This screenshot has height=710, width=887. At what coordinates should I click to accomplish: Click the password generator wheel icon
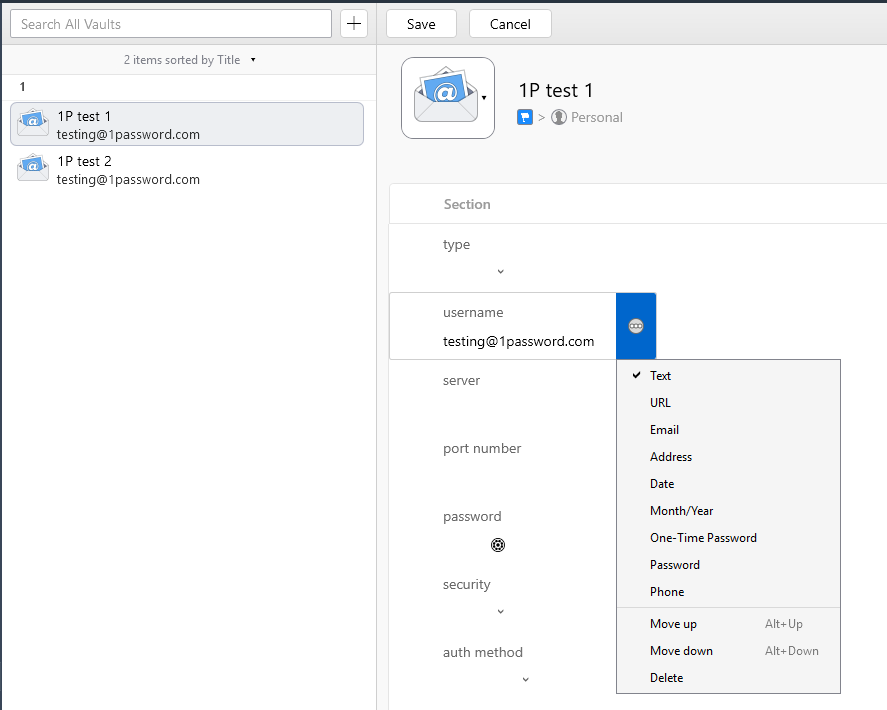pos(498,545)
